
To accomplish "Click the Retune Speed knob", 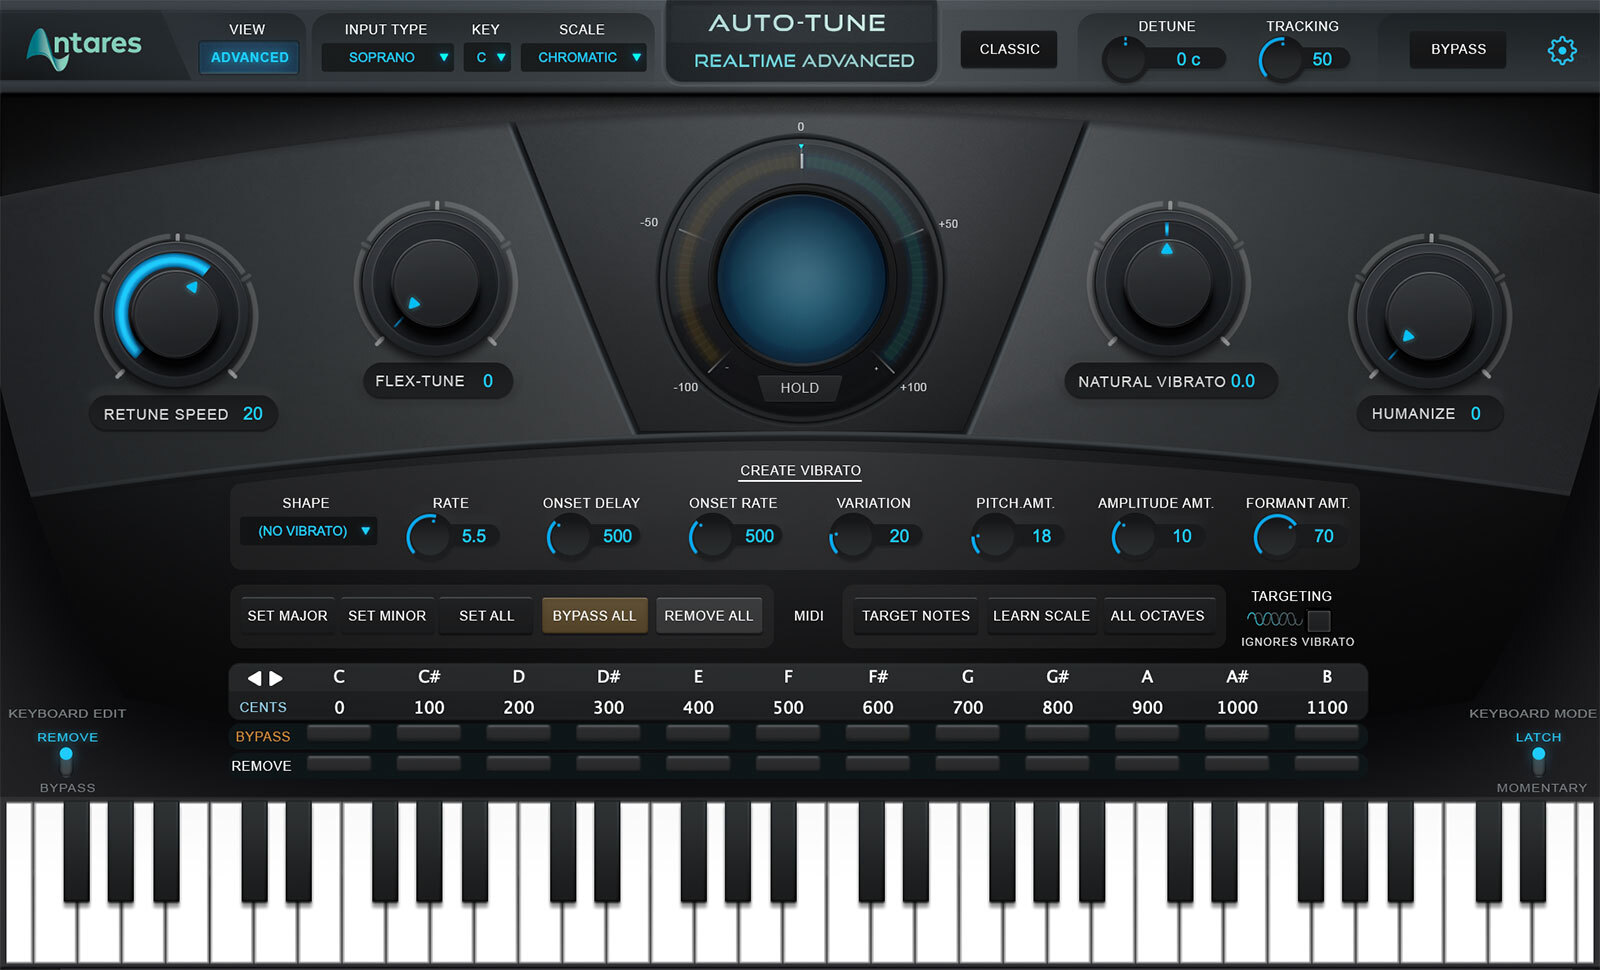I will [x=176, y=312].
